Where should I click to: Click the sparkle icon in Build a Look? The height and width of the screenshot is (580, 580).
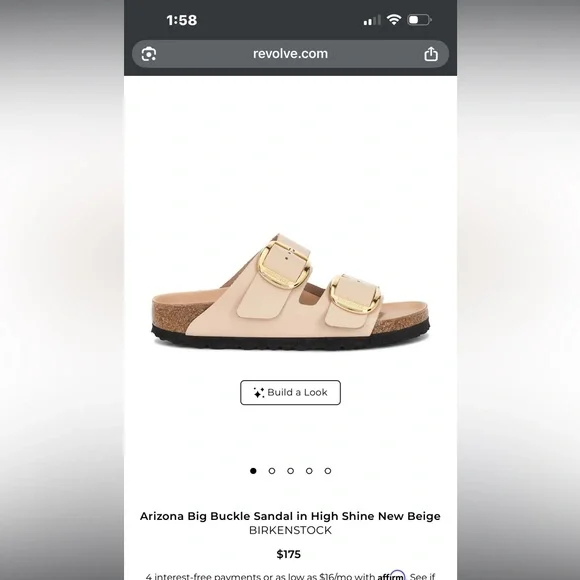coord(259,392)
